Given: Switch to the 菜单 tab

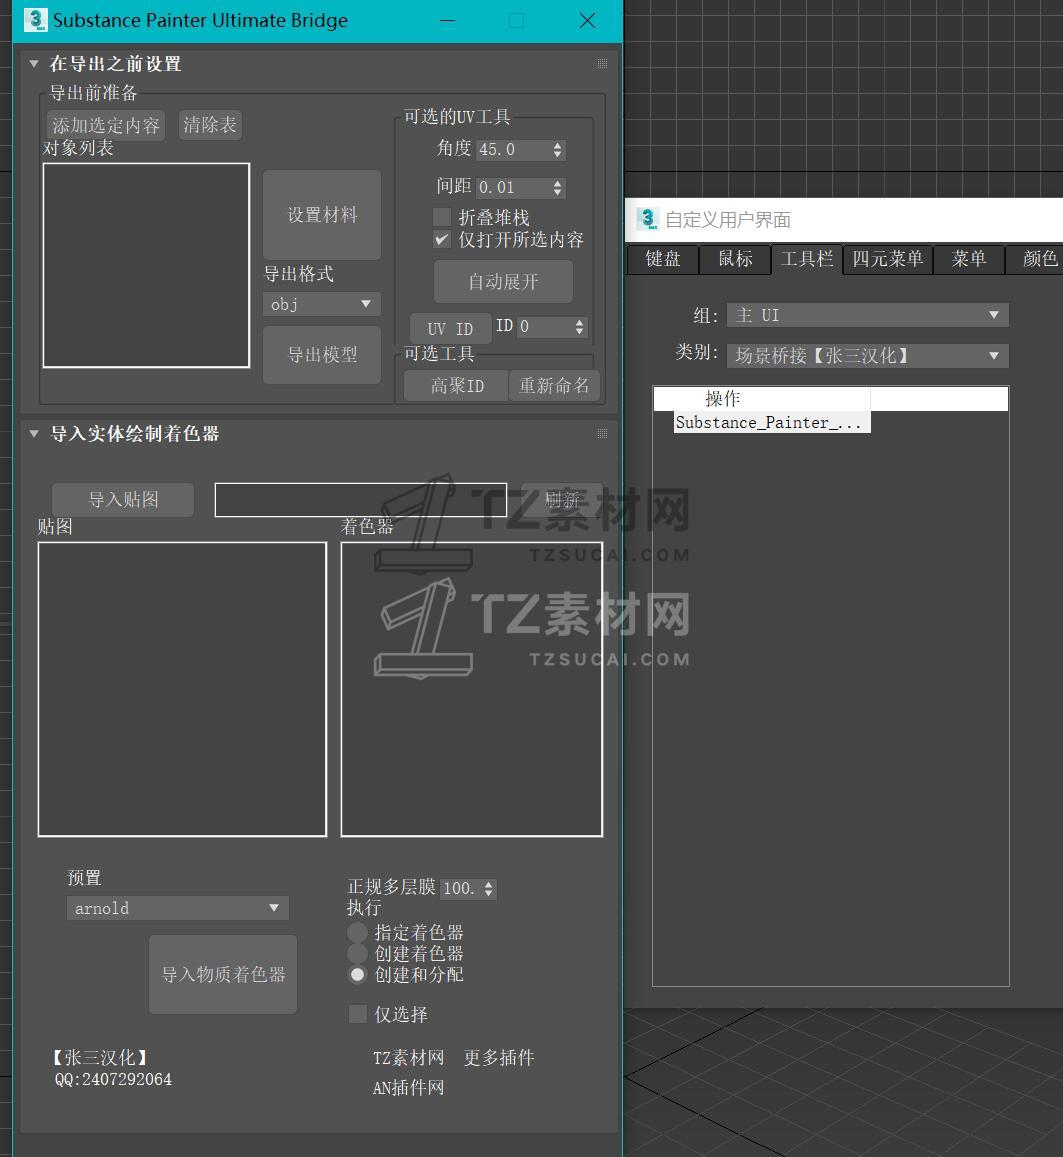Looking at the screenshot, I should (969, 259).
